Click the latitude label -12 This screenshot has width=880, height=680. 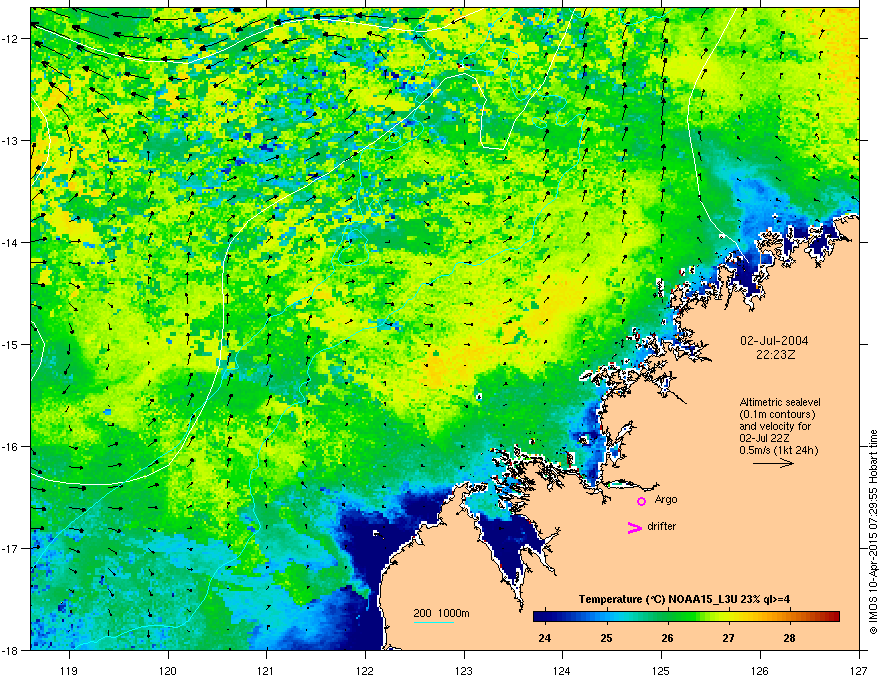tap(11, 39)
